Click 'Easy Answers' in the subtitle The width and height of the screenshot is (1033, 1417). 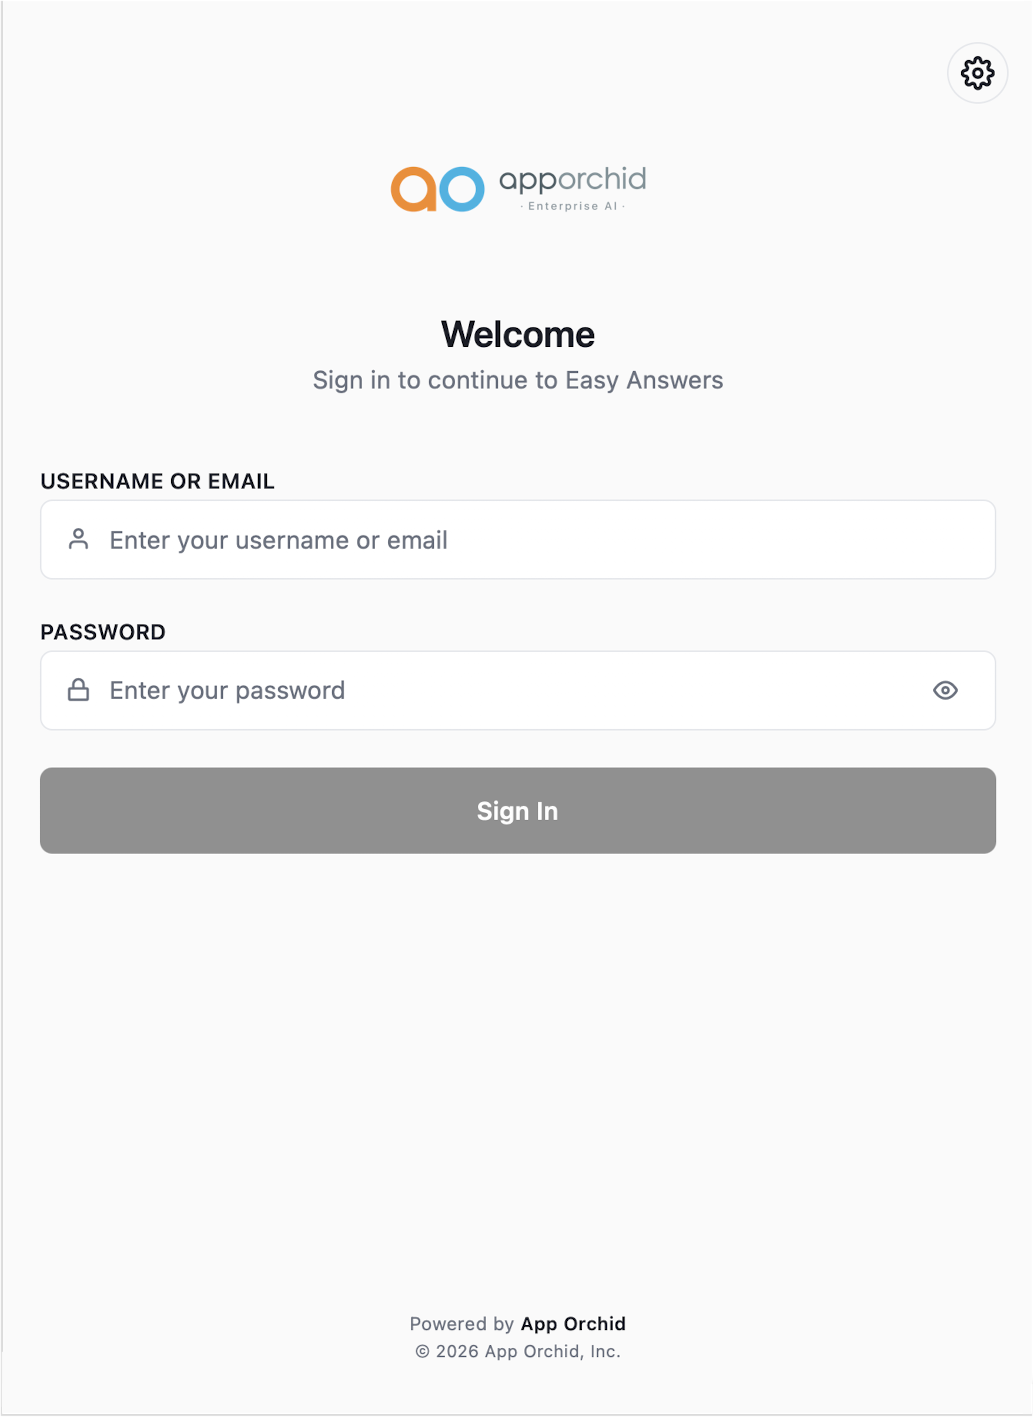coord(644,380)
